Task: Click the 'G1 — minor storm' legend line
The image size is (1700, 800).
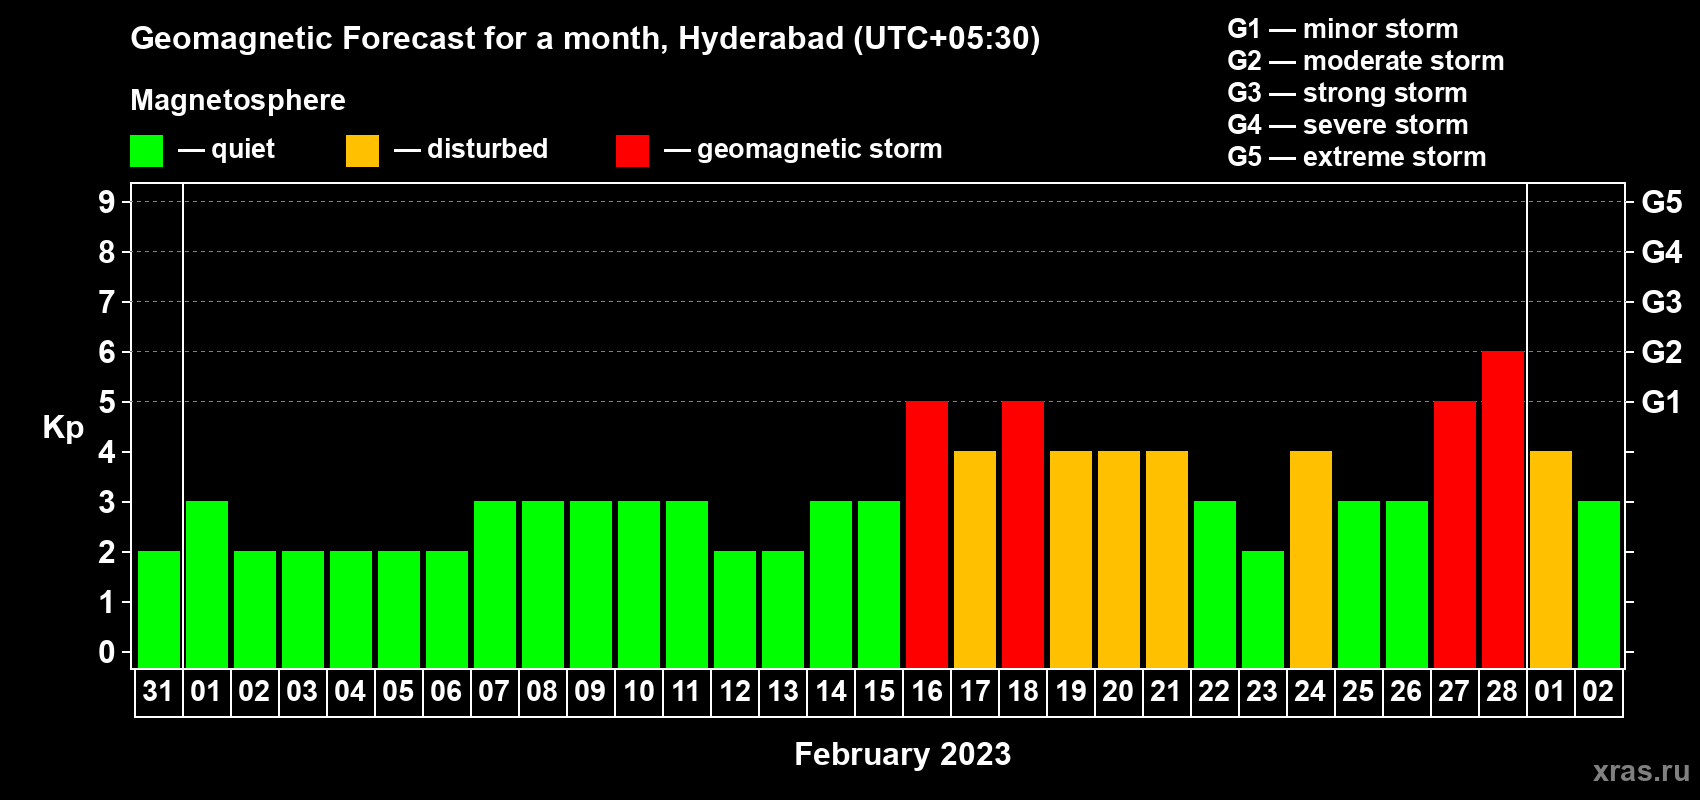Action: pos(1343,29)
